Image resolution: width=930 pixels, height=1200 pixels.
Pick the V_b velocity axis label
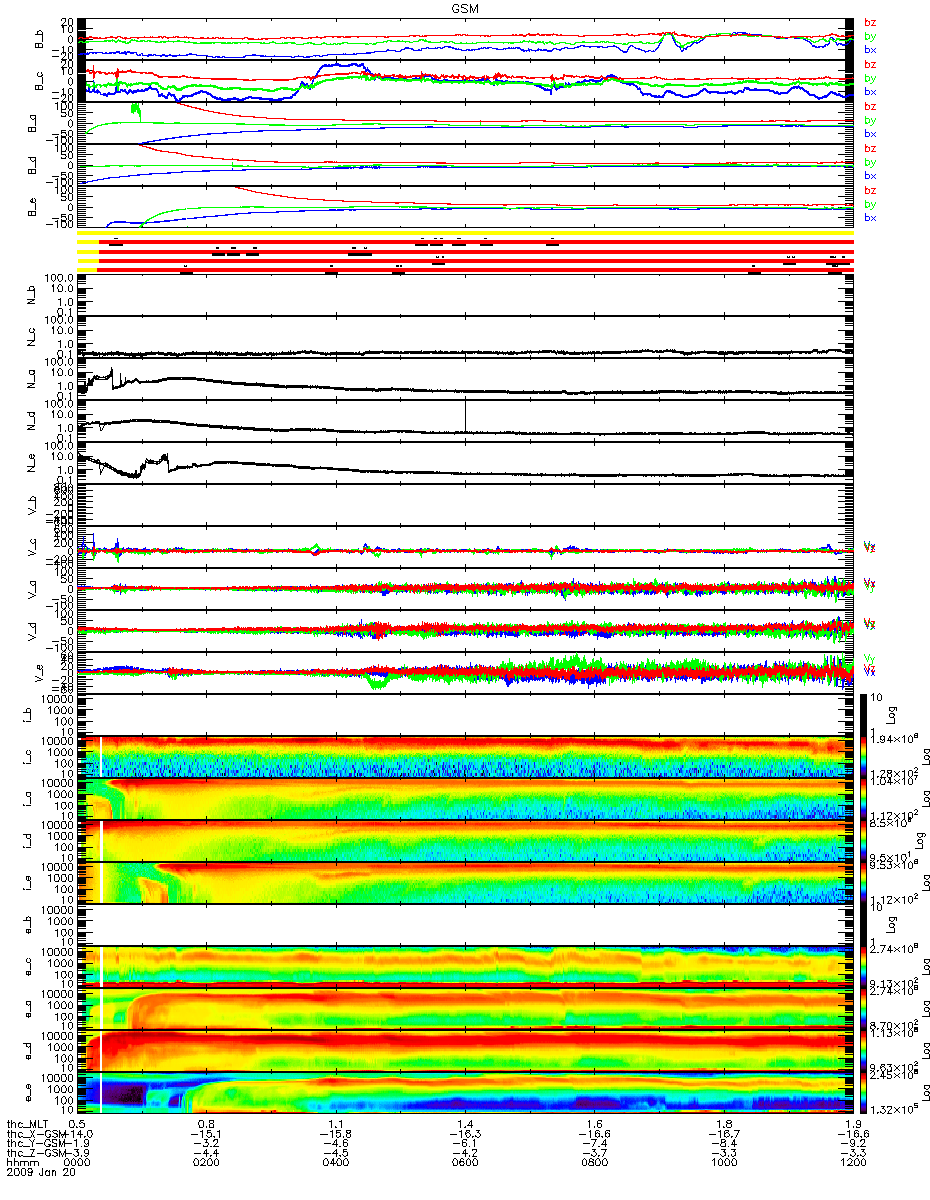[x=33, y=505]
